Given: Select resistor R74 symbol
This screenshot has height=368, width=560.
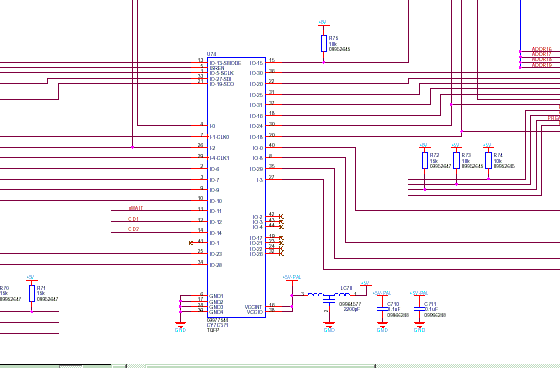Looking at the screenshot, I should pyautogui.click(x=488, y=160).
